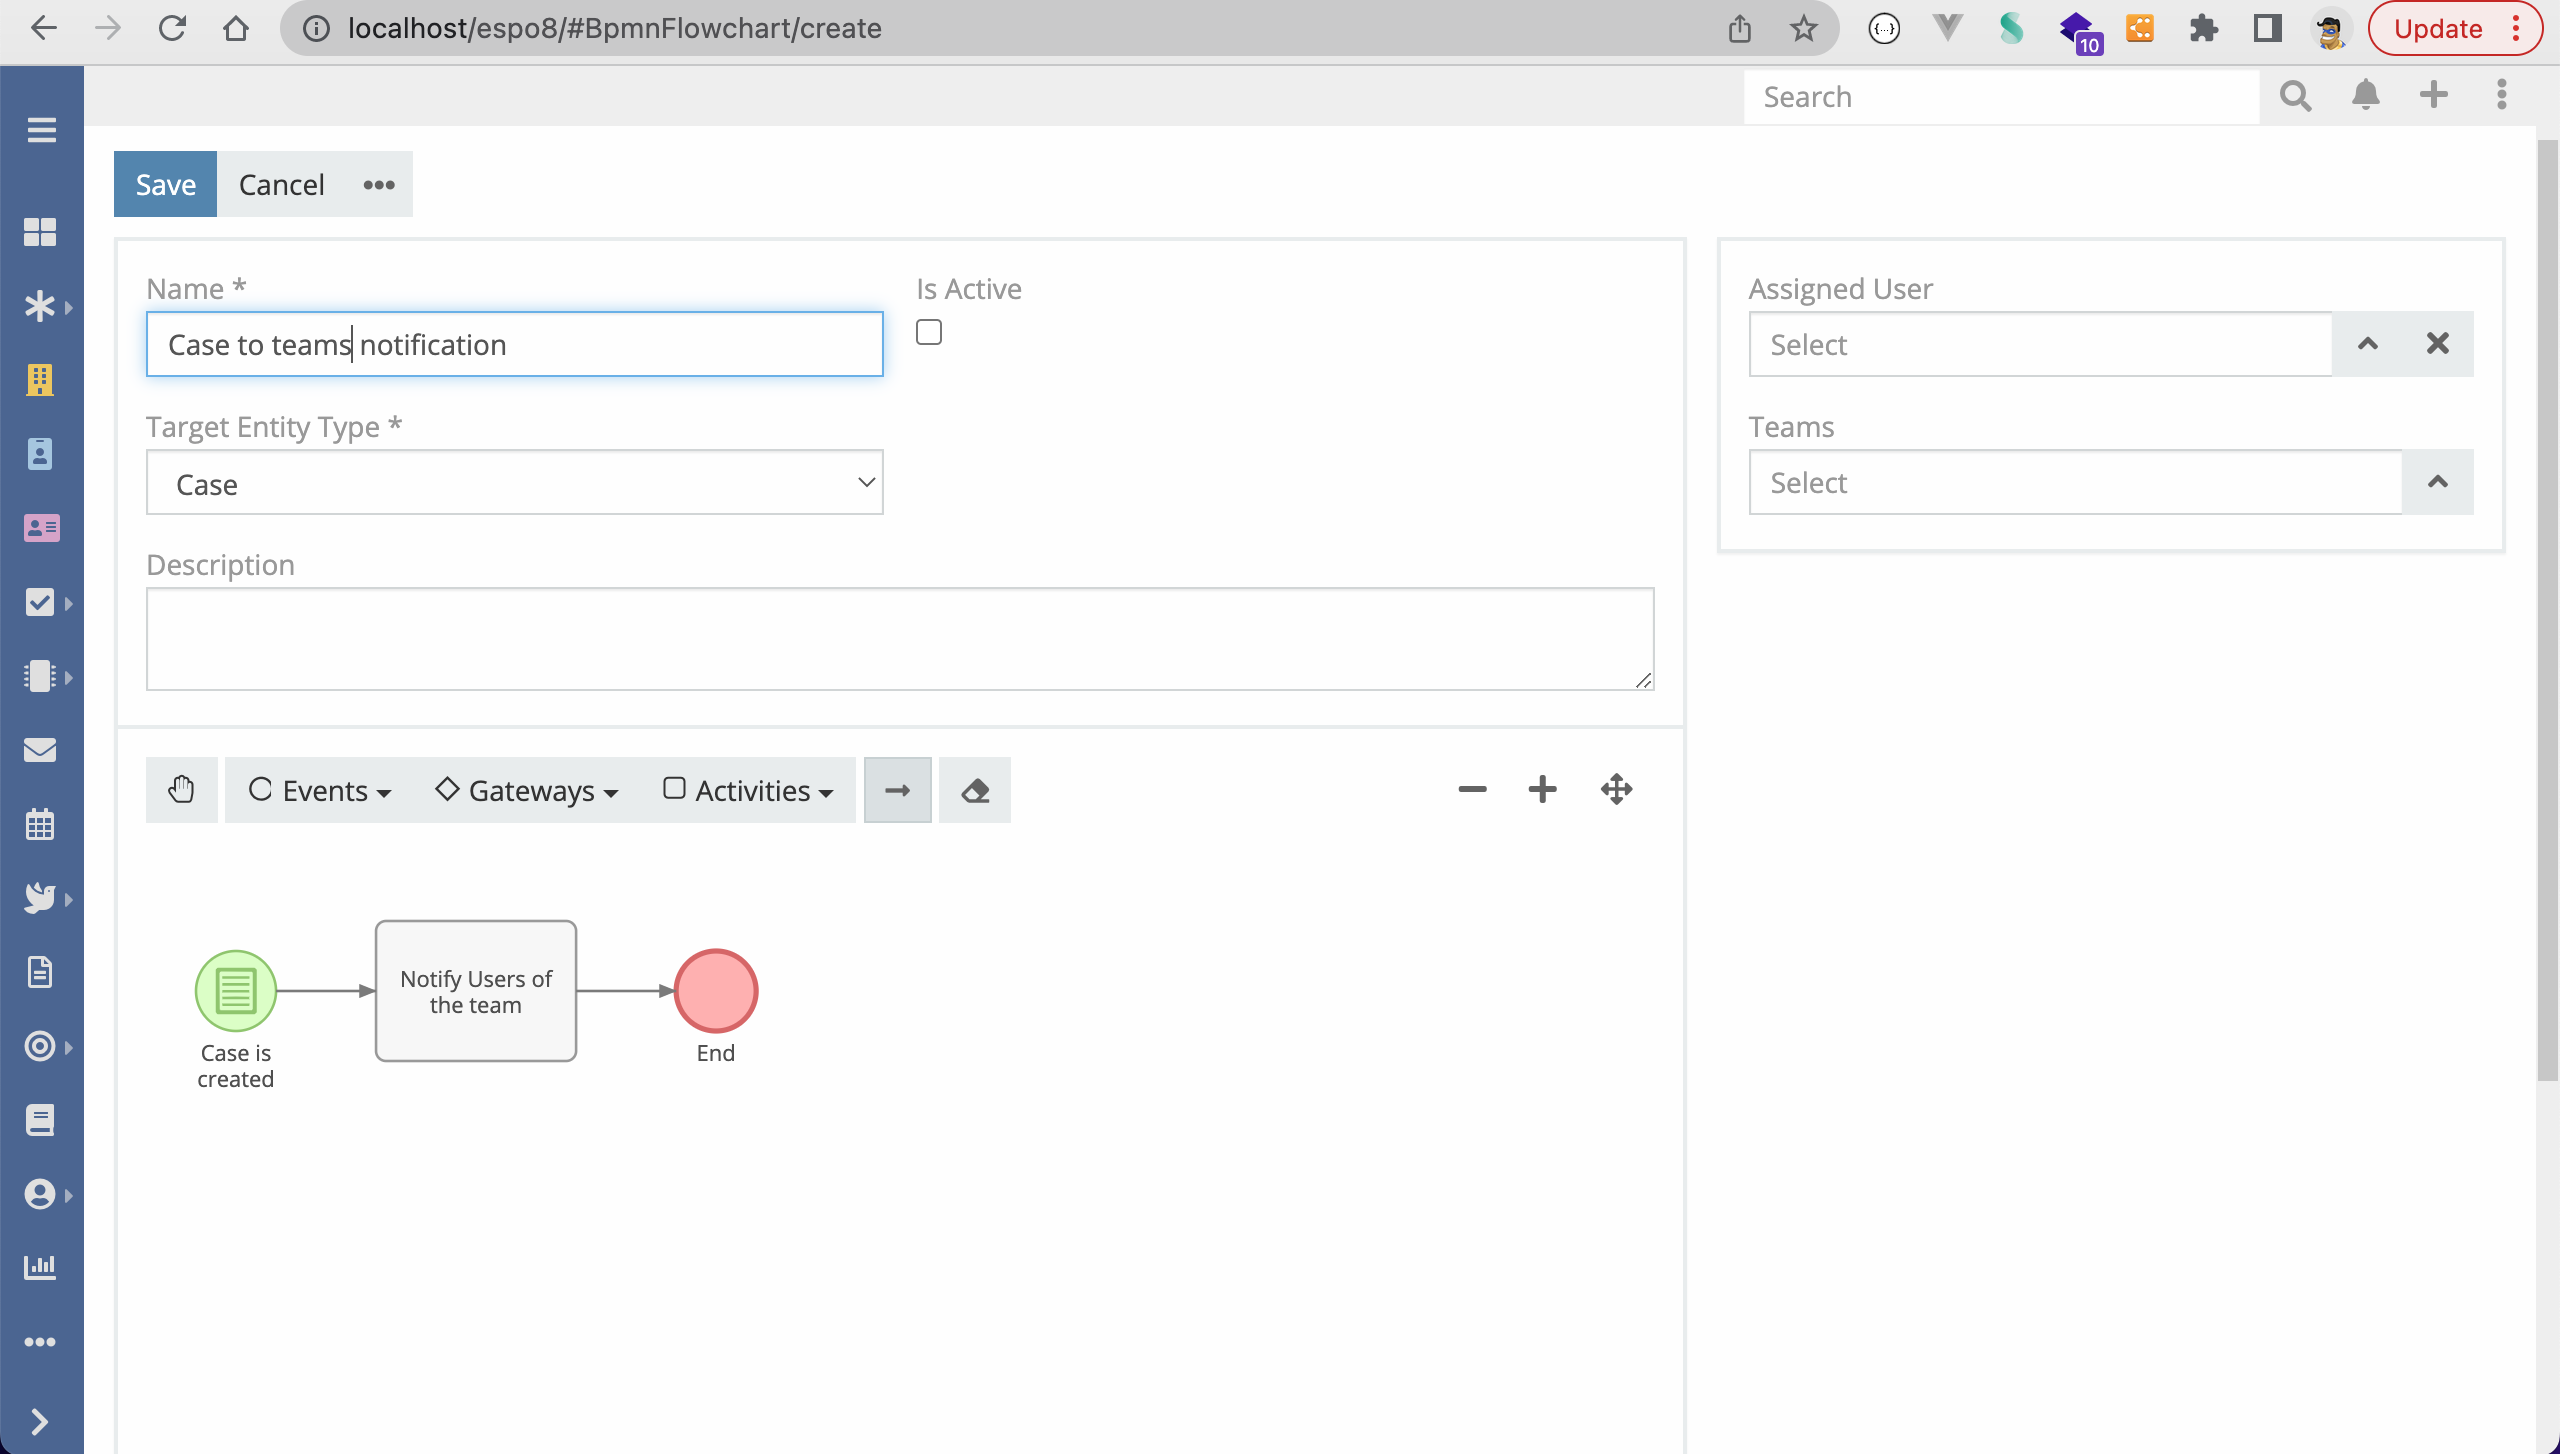Screen dimensions: 2560x1454
Task: Open the Emails sidebar icon
Action: (x=40, y=750)
